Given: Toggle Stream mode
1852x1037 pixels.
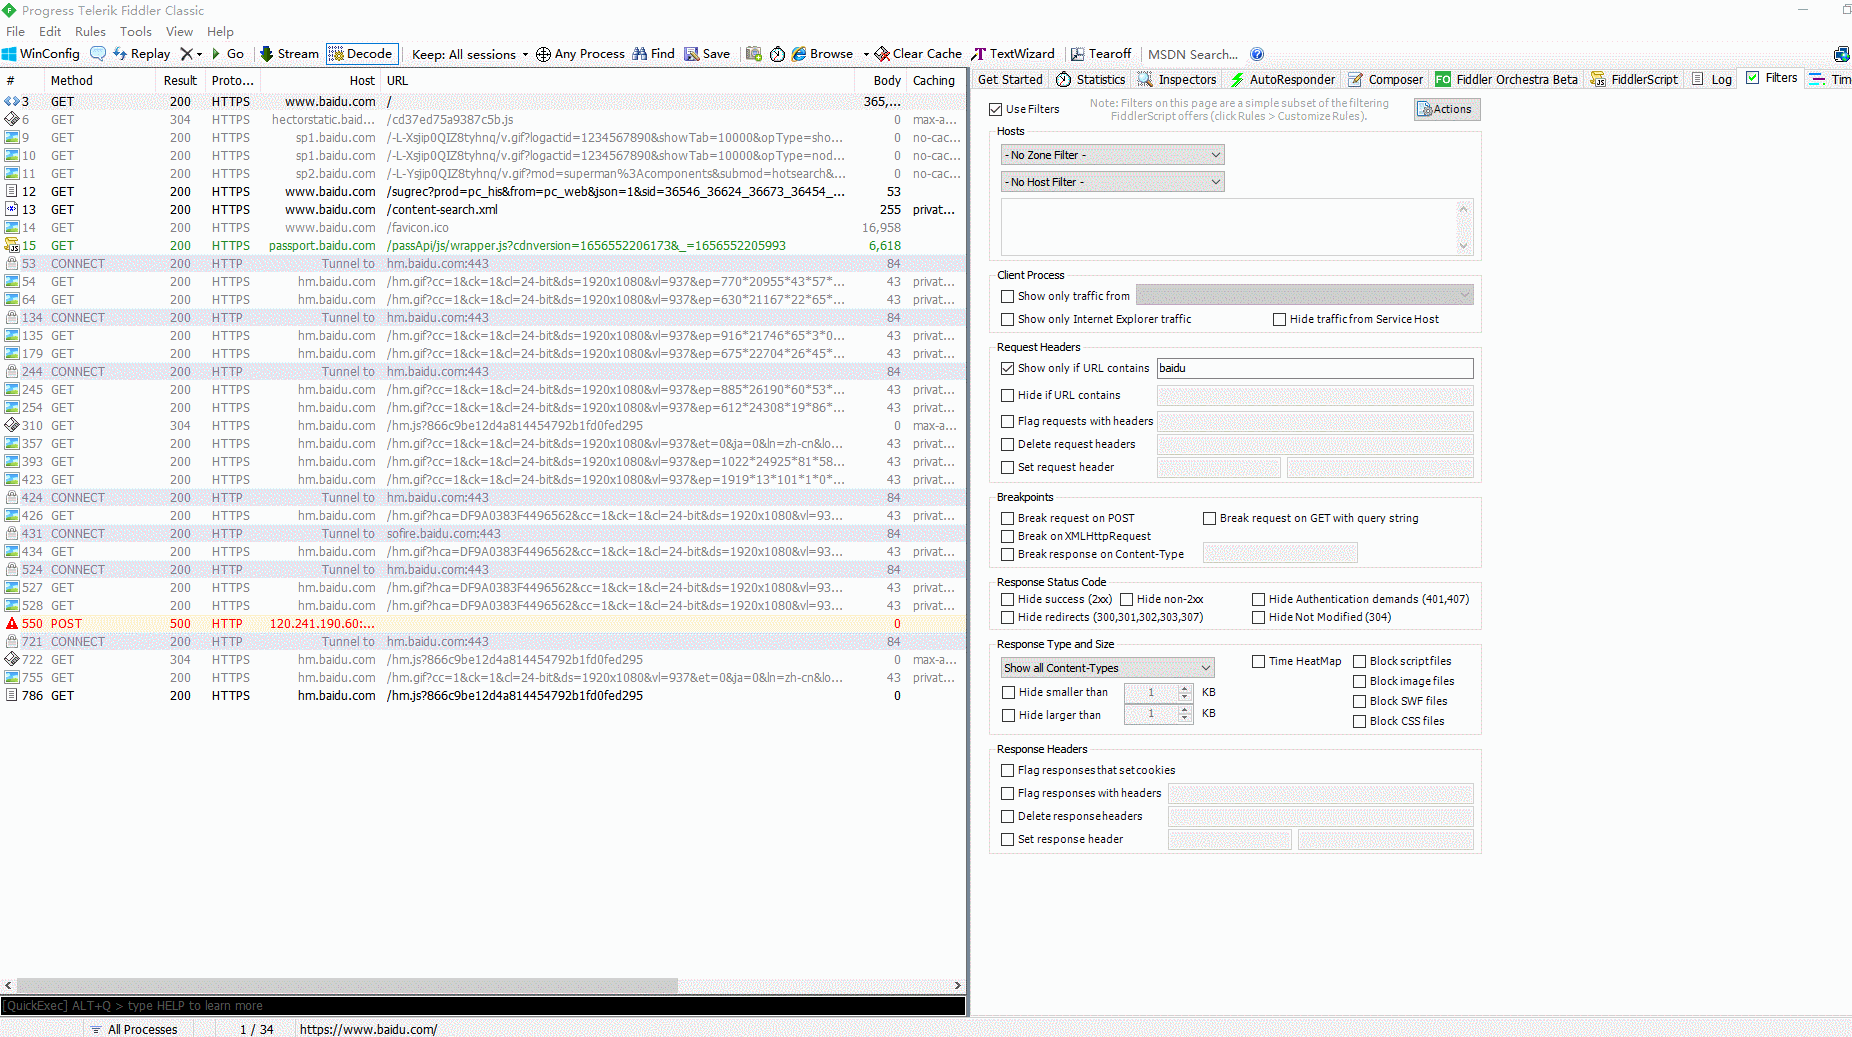Looking at the screenshot, I should point(289,54).
